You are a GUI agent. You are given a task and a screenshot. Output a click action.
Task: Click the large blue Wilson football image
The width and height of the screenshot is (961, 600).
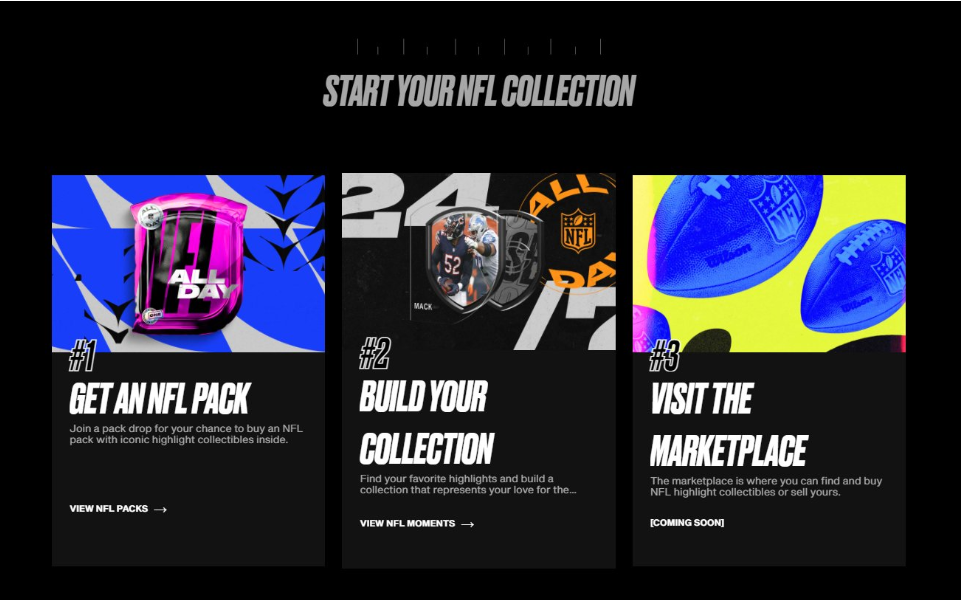tap(734, 236)
